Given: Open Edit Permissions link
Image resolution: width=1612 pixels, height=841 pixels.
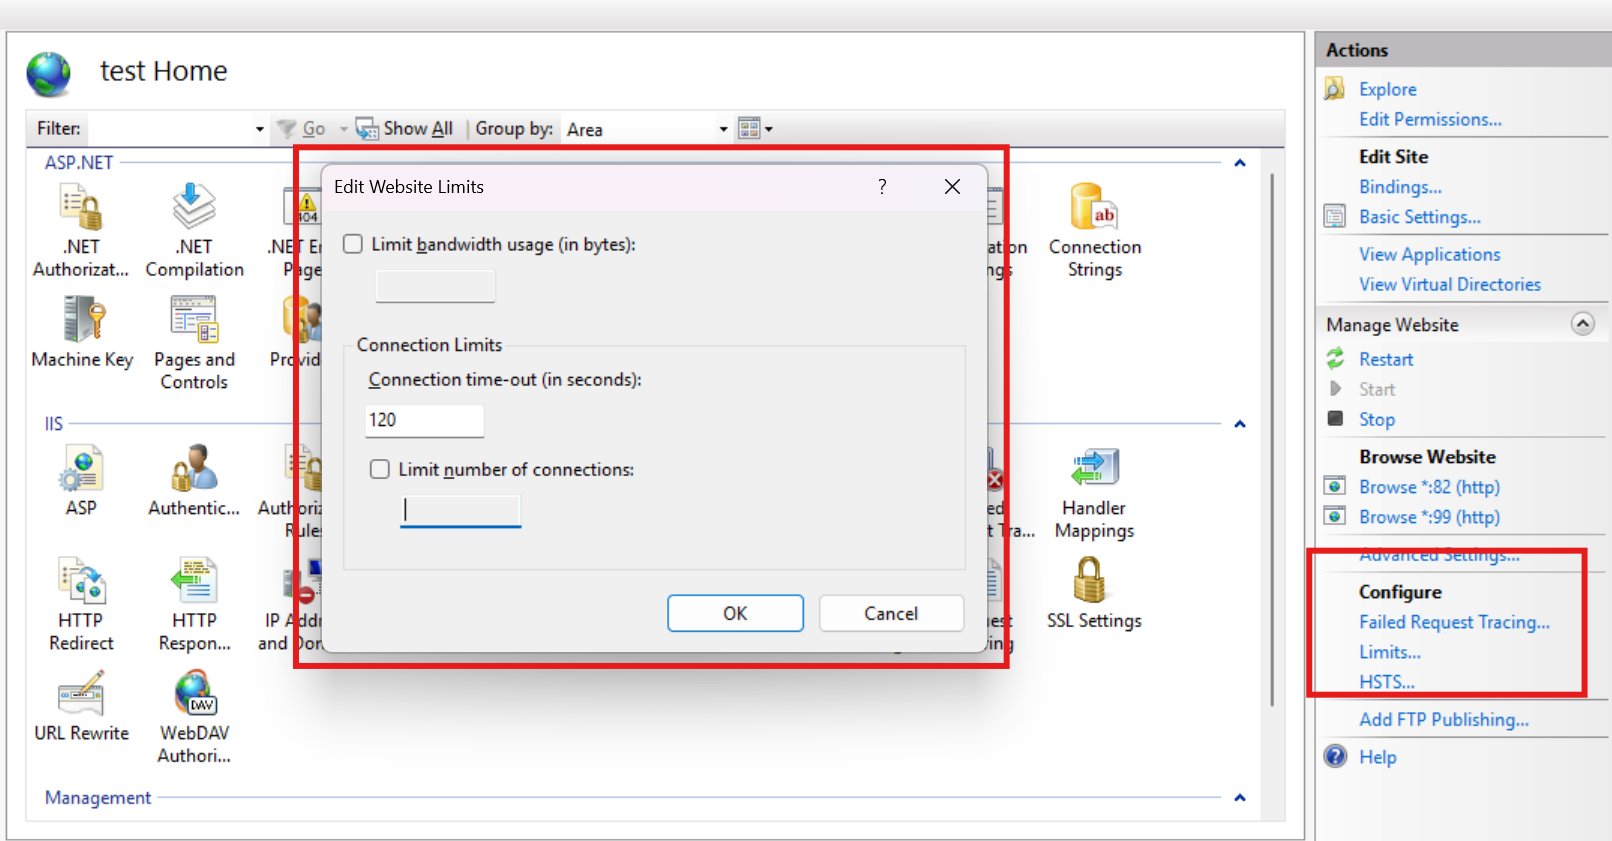Looking at the screenshot, I should tap(1430, 119).
